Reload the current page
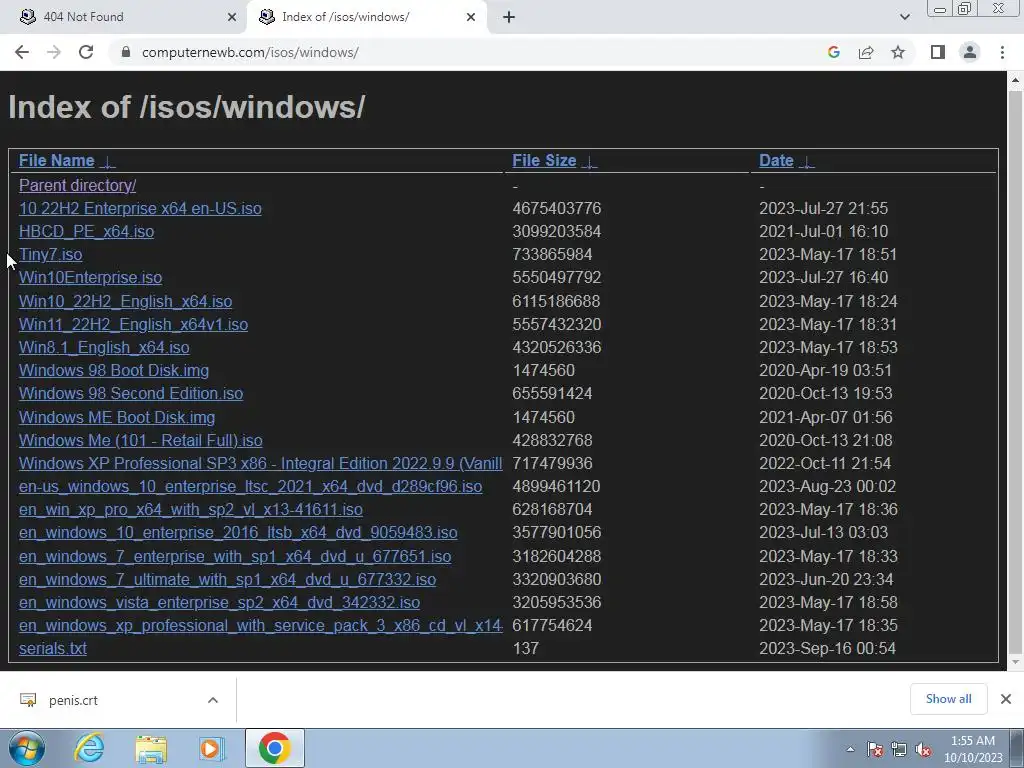 tap(86, 52)
